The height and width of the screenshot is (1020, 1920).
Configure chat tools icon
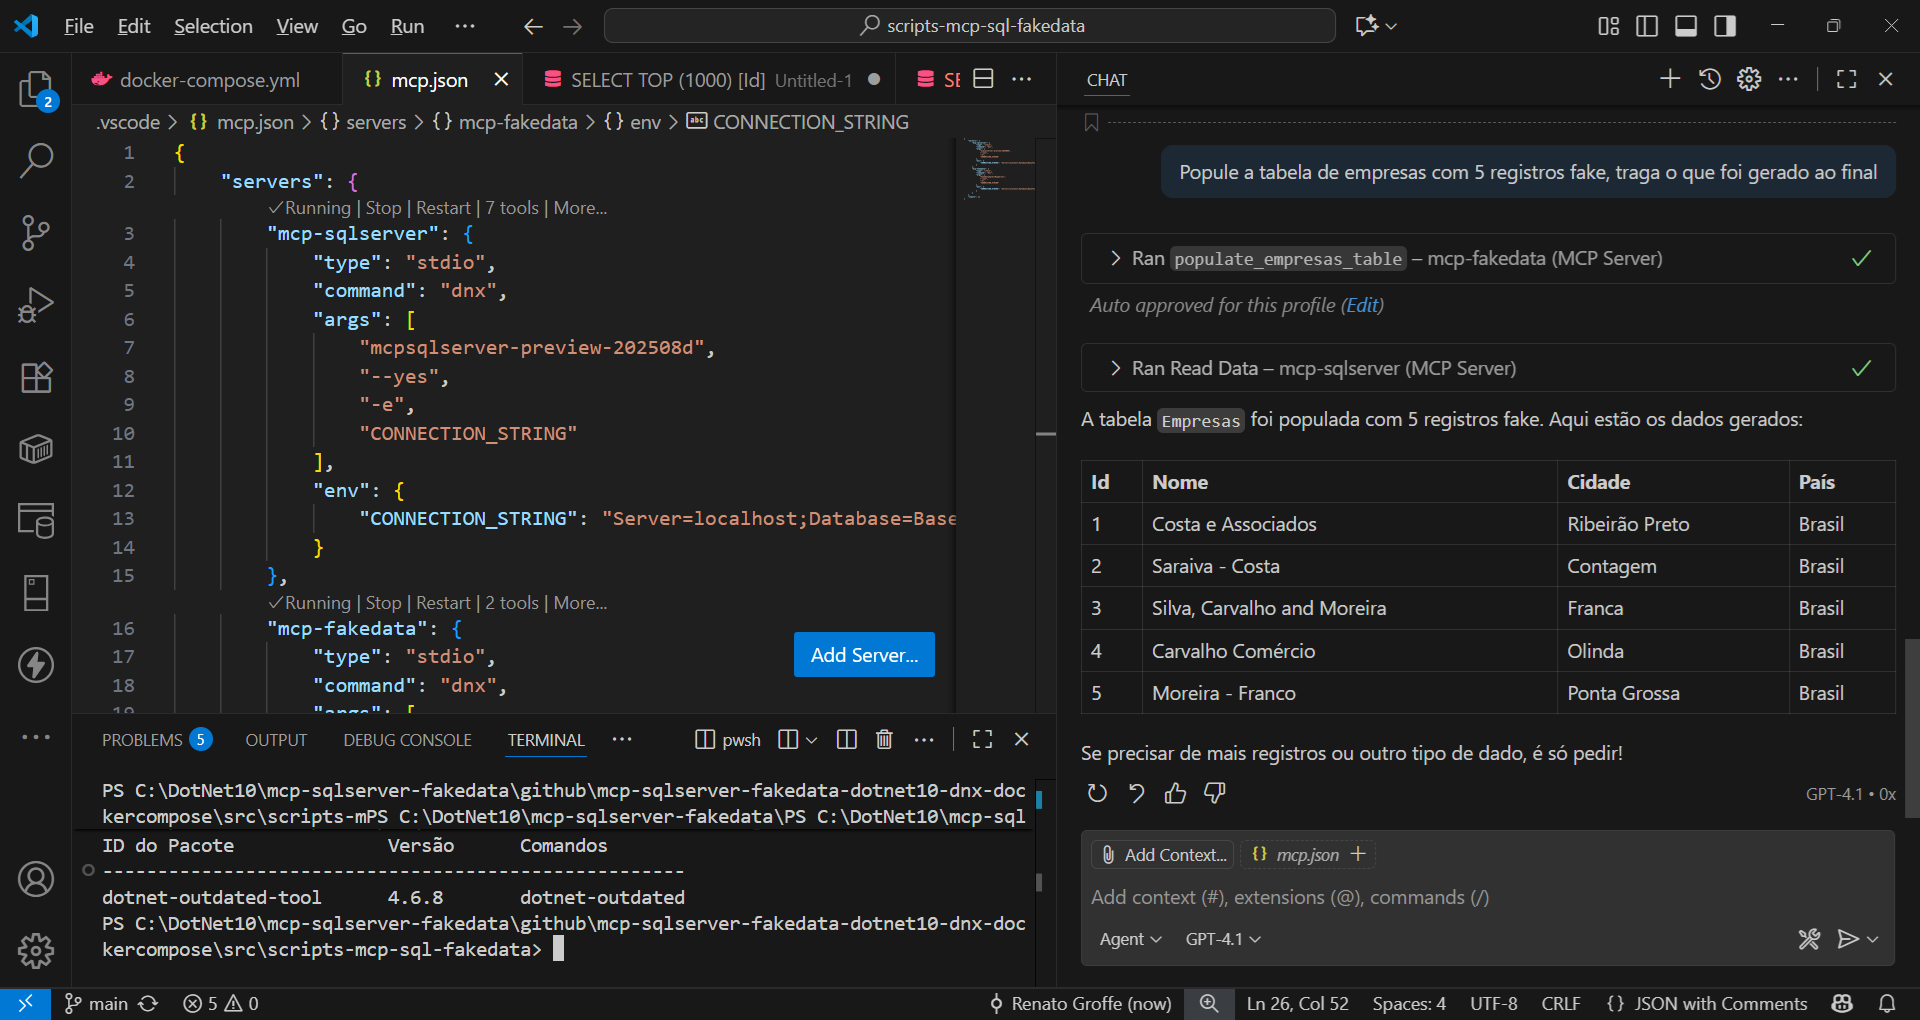click(1809, 939)
